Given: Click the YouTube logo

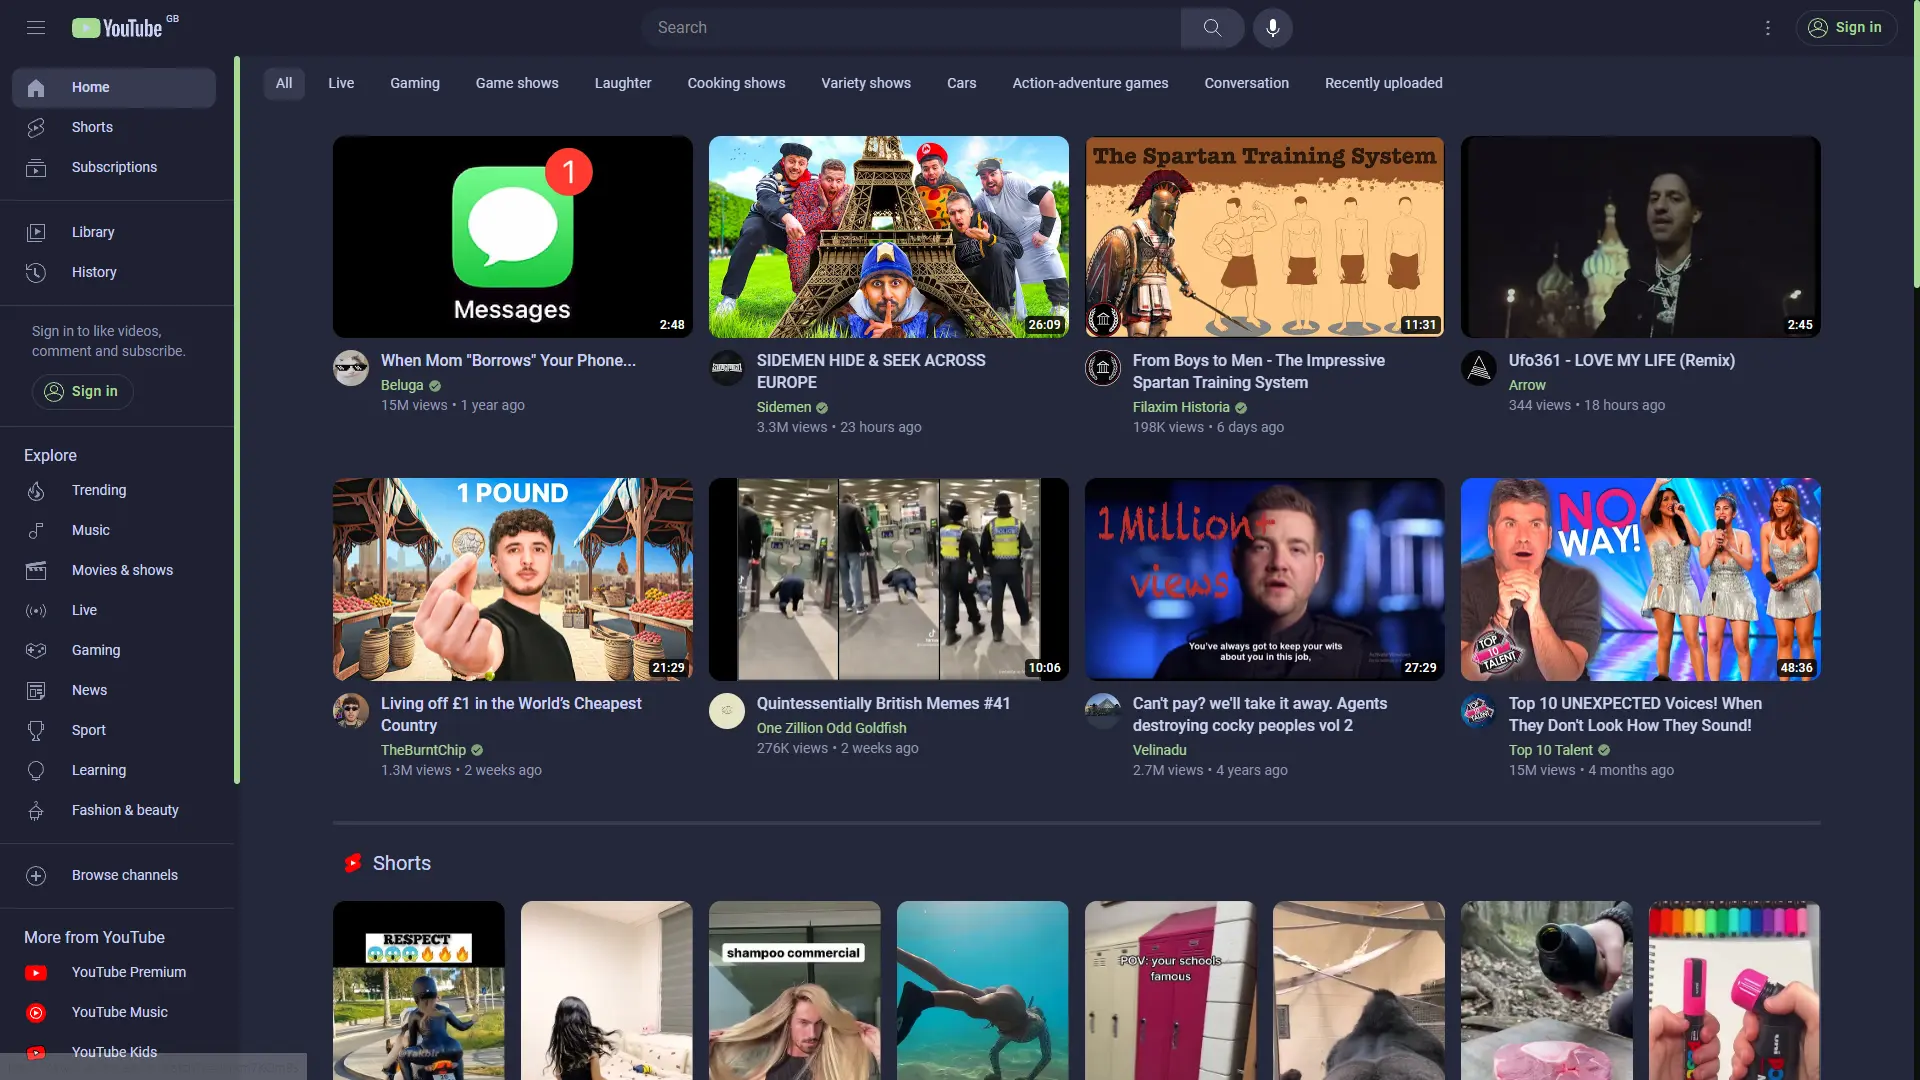Looking at the screenshot, I should 118,28.
